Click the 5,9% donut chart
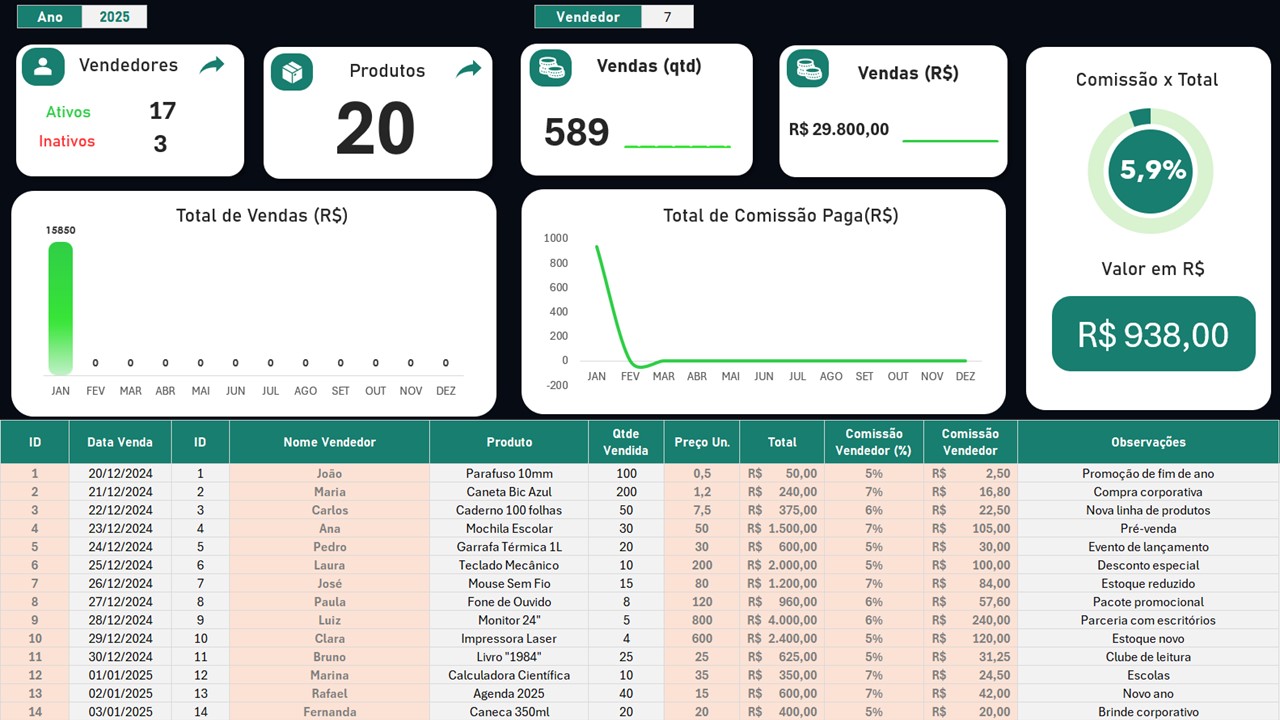 [1150, 171]
